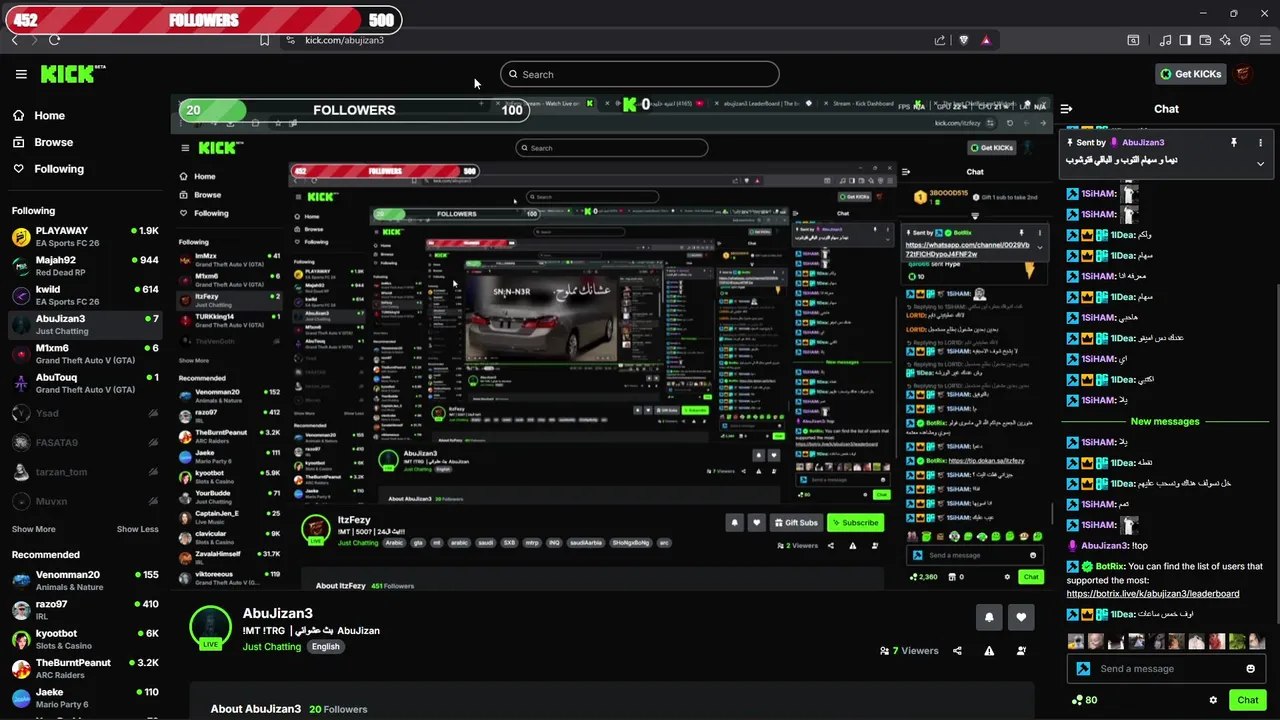Open recommended channel razo97

tap(85, 609)
